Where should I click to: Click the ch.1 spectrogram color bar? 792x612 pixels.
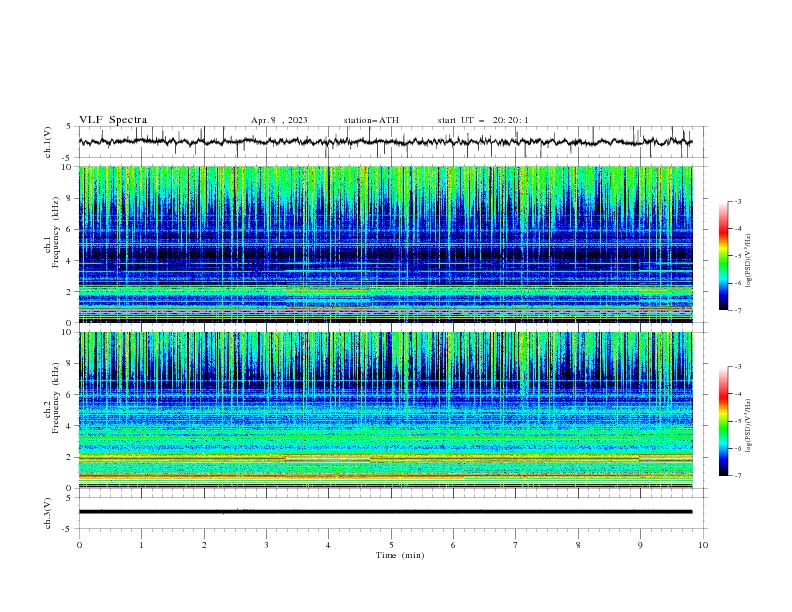tap(724, 256)
